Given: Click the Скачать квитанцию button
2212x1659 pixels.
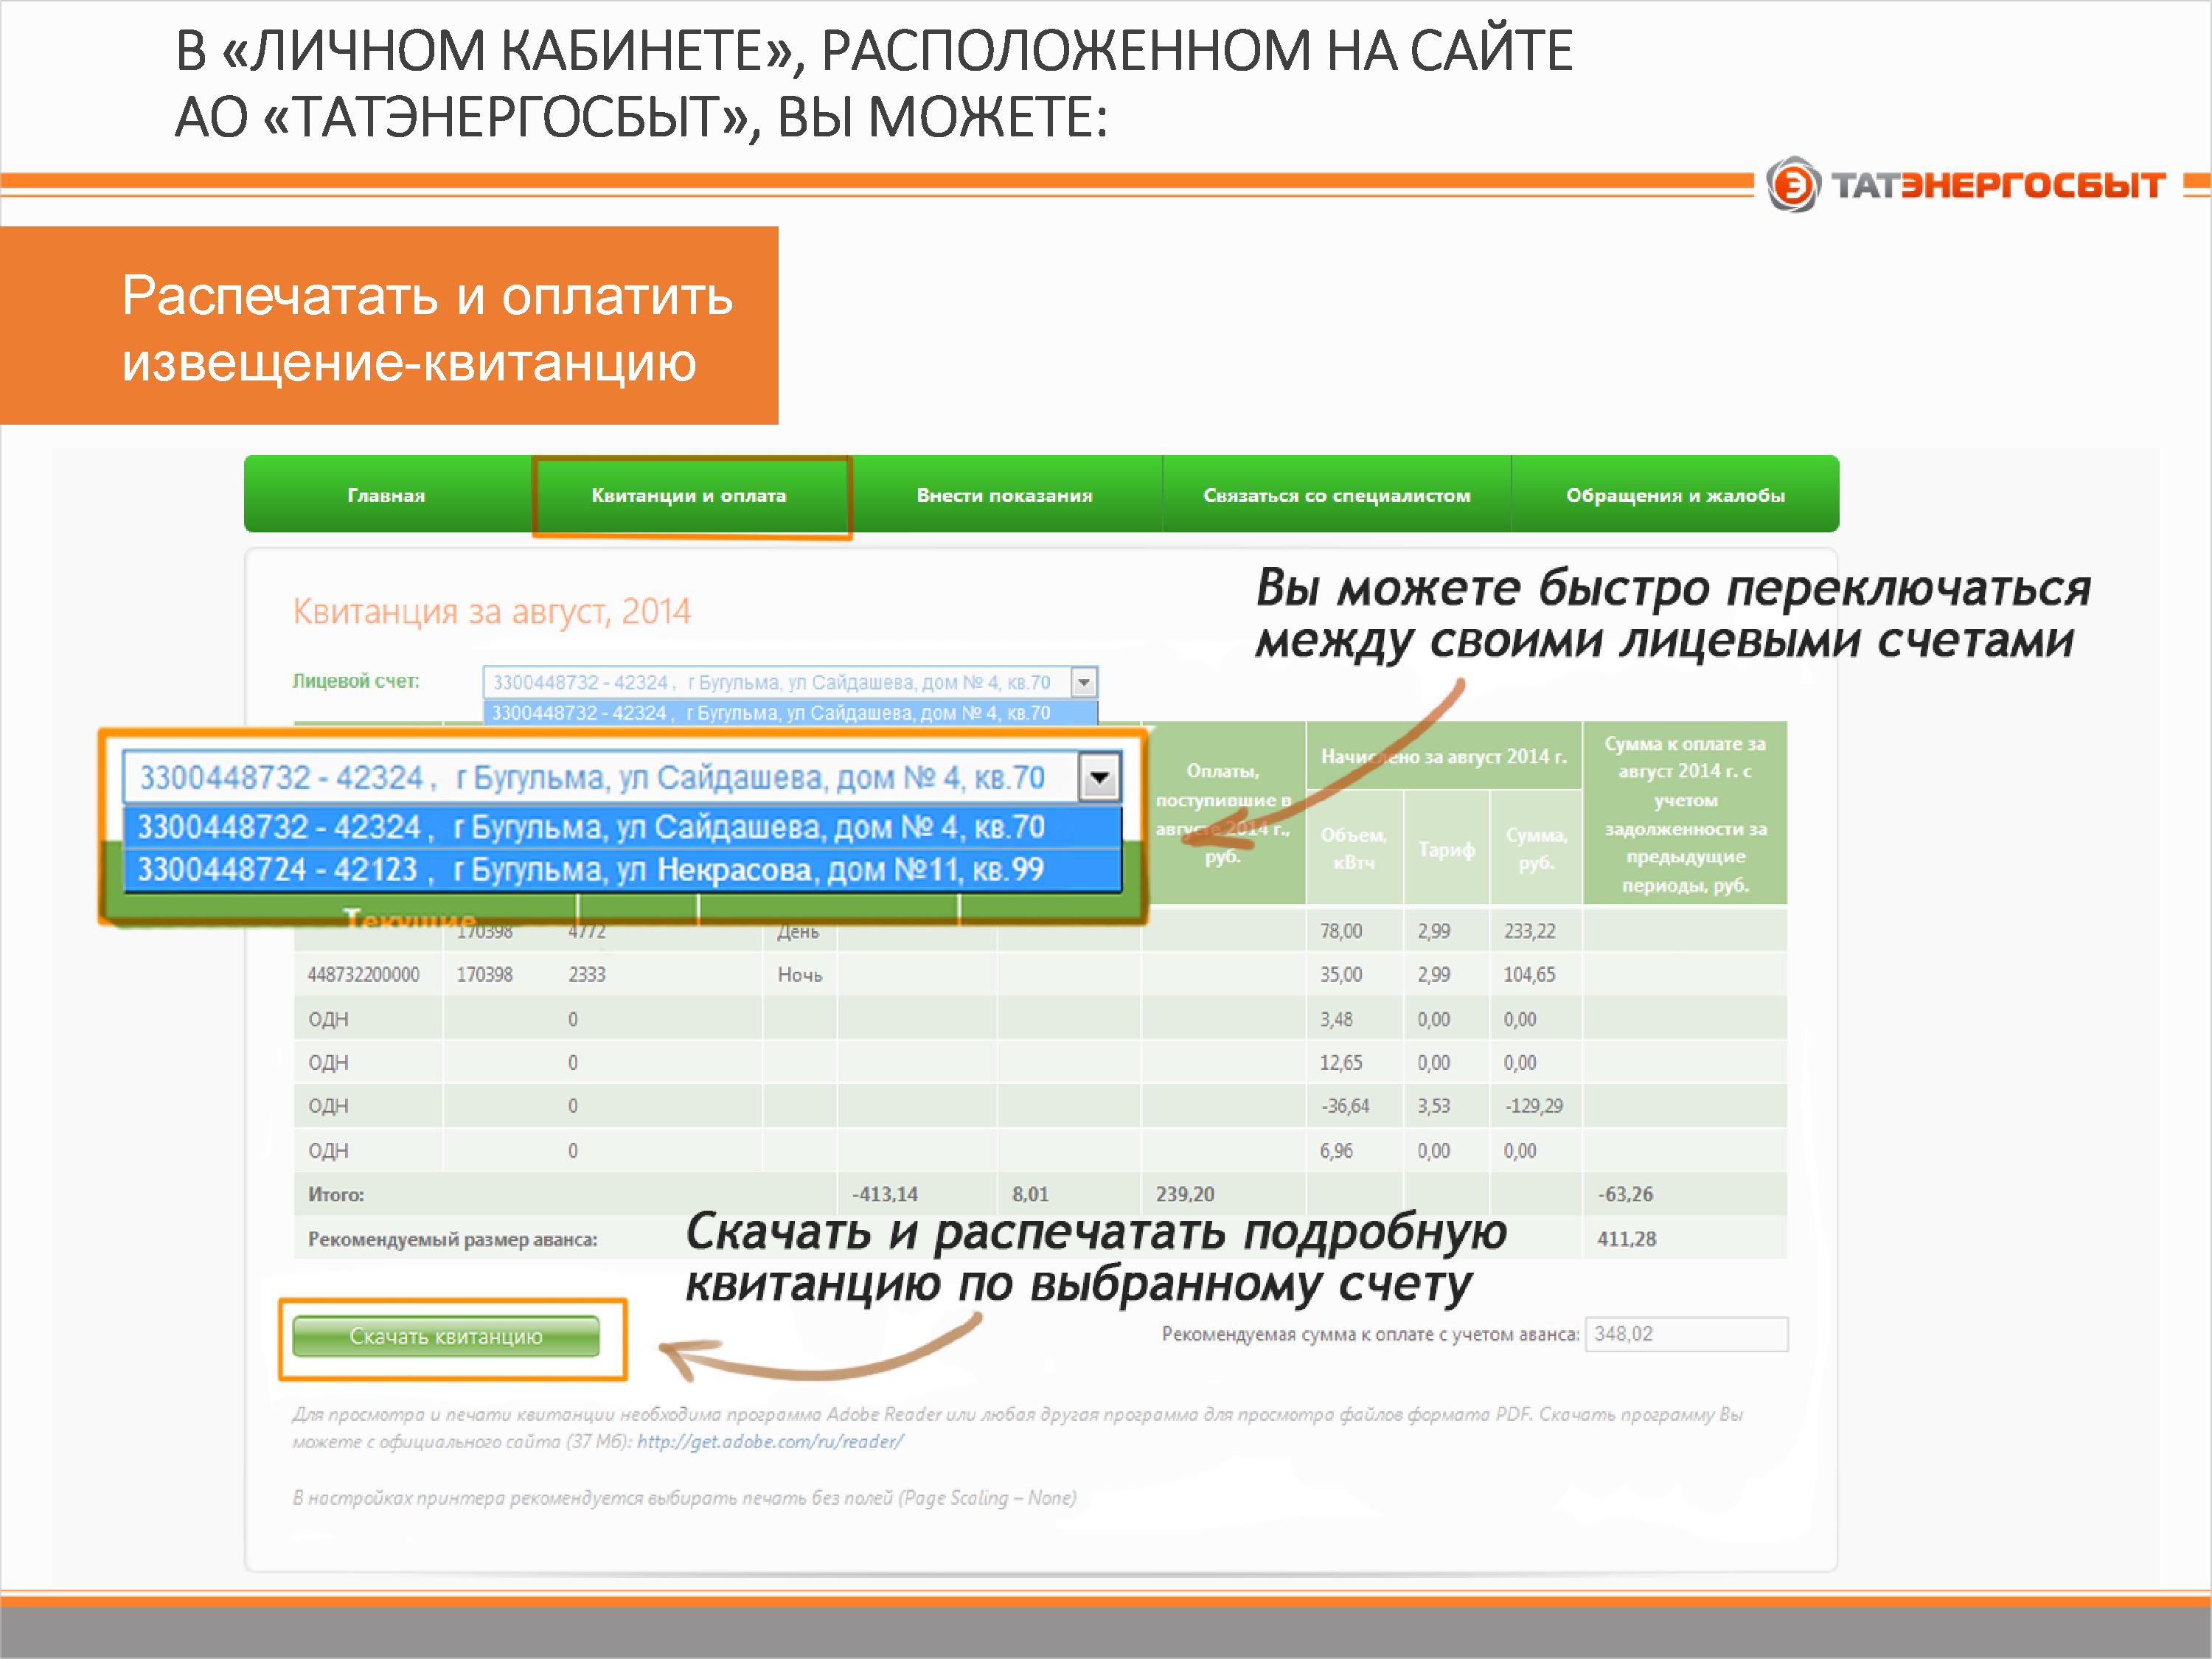Looking at the screenshot, I should 446,1336.
